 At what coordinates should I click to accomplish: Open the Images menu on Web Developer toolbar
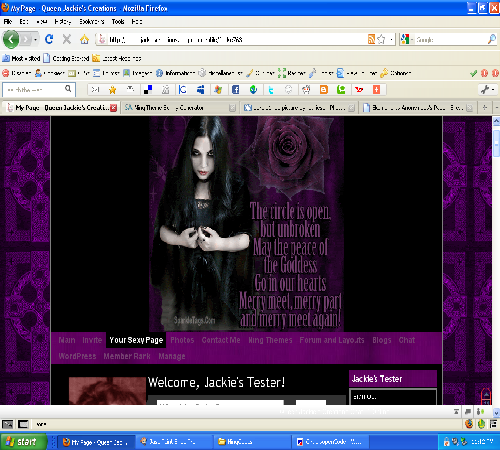tap(138, 73)
